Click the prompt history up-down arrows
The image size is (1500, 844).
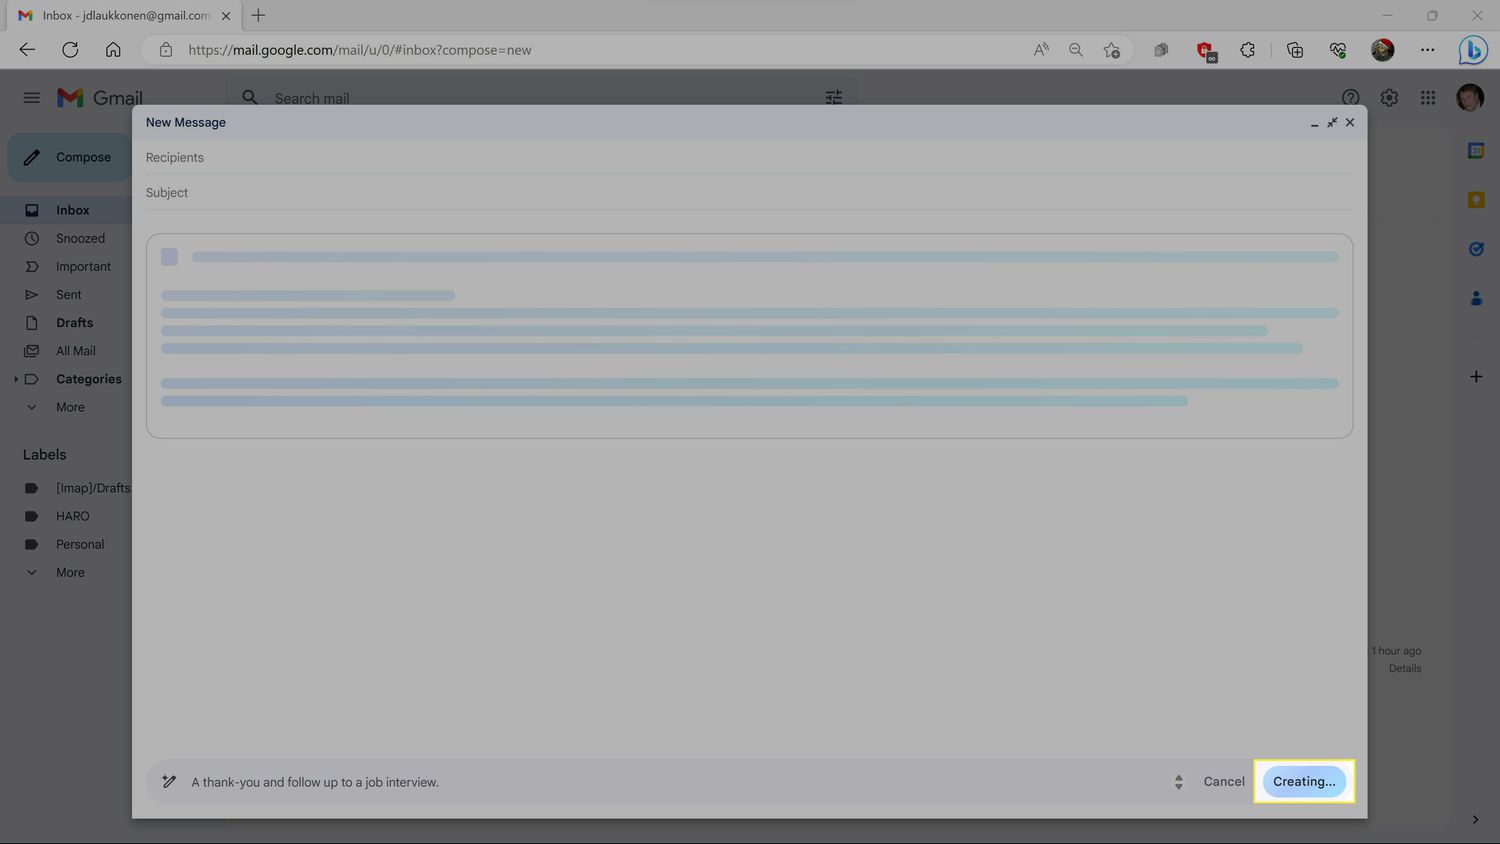pyautogui.click(x=1178, y=782)
